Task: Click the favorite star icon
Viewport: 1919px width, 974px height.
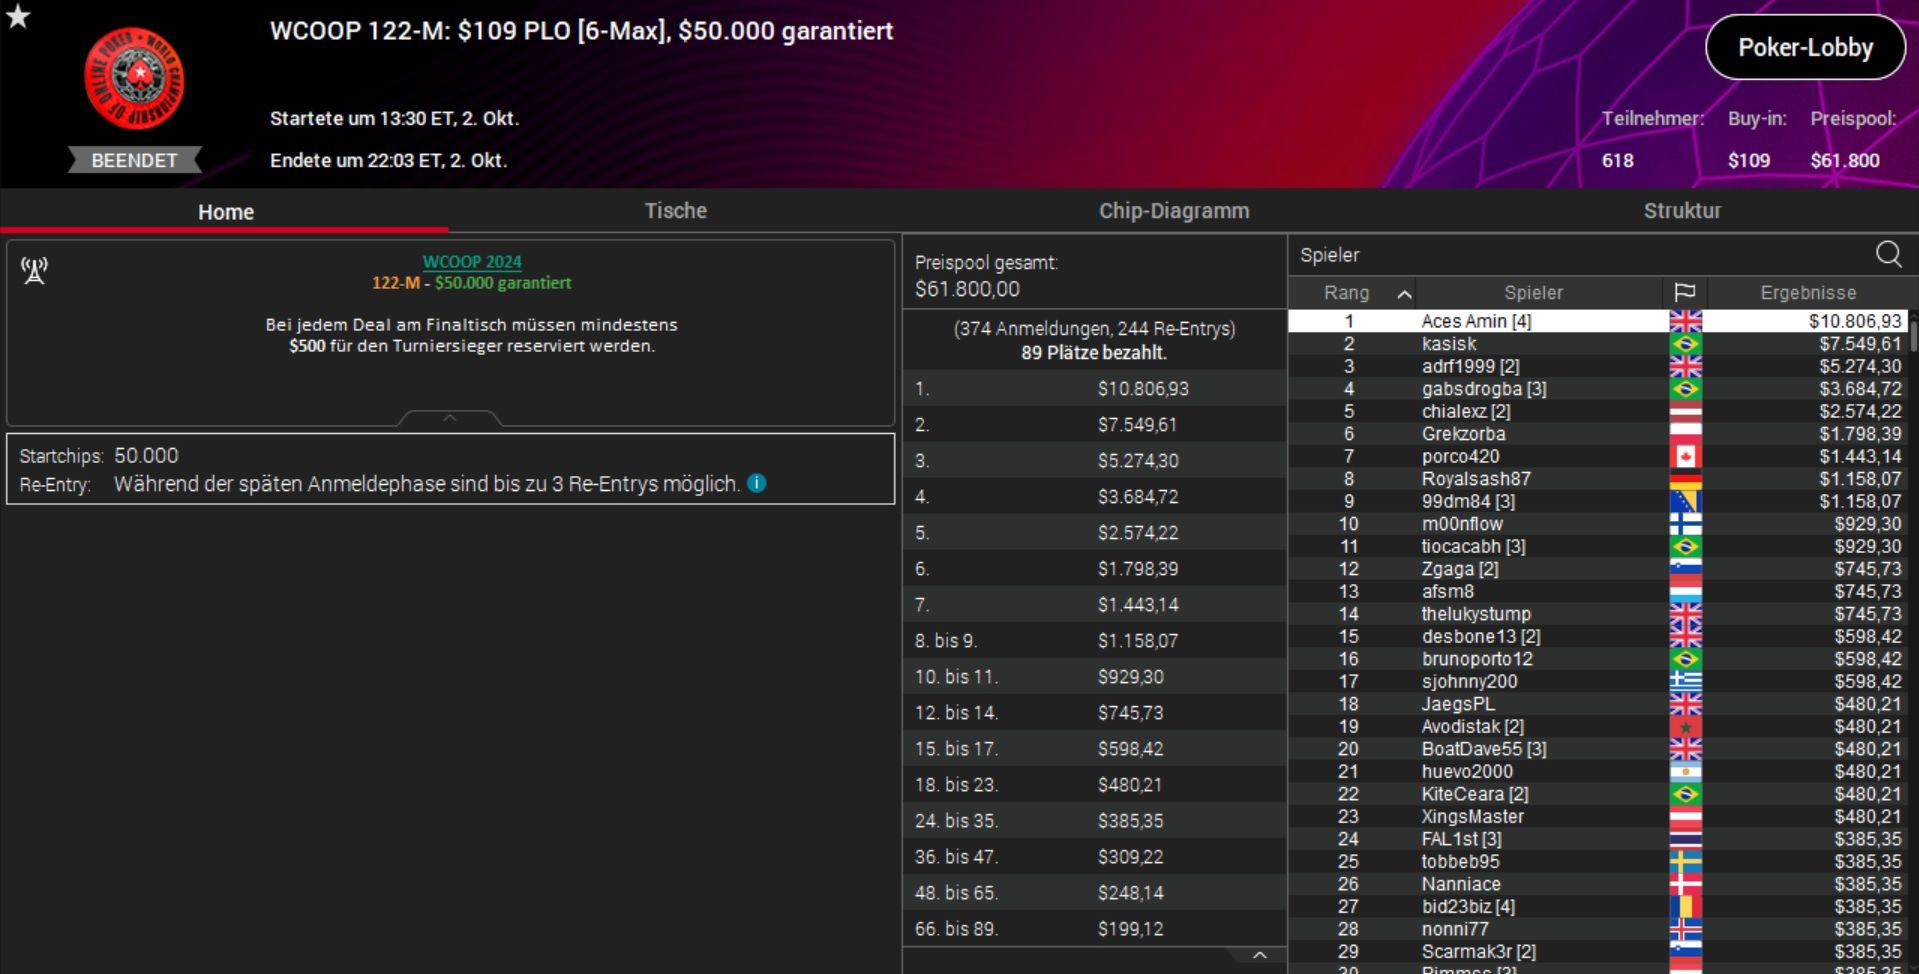Action: (18, 16)
